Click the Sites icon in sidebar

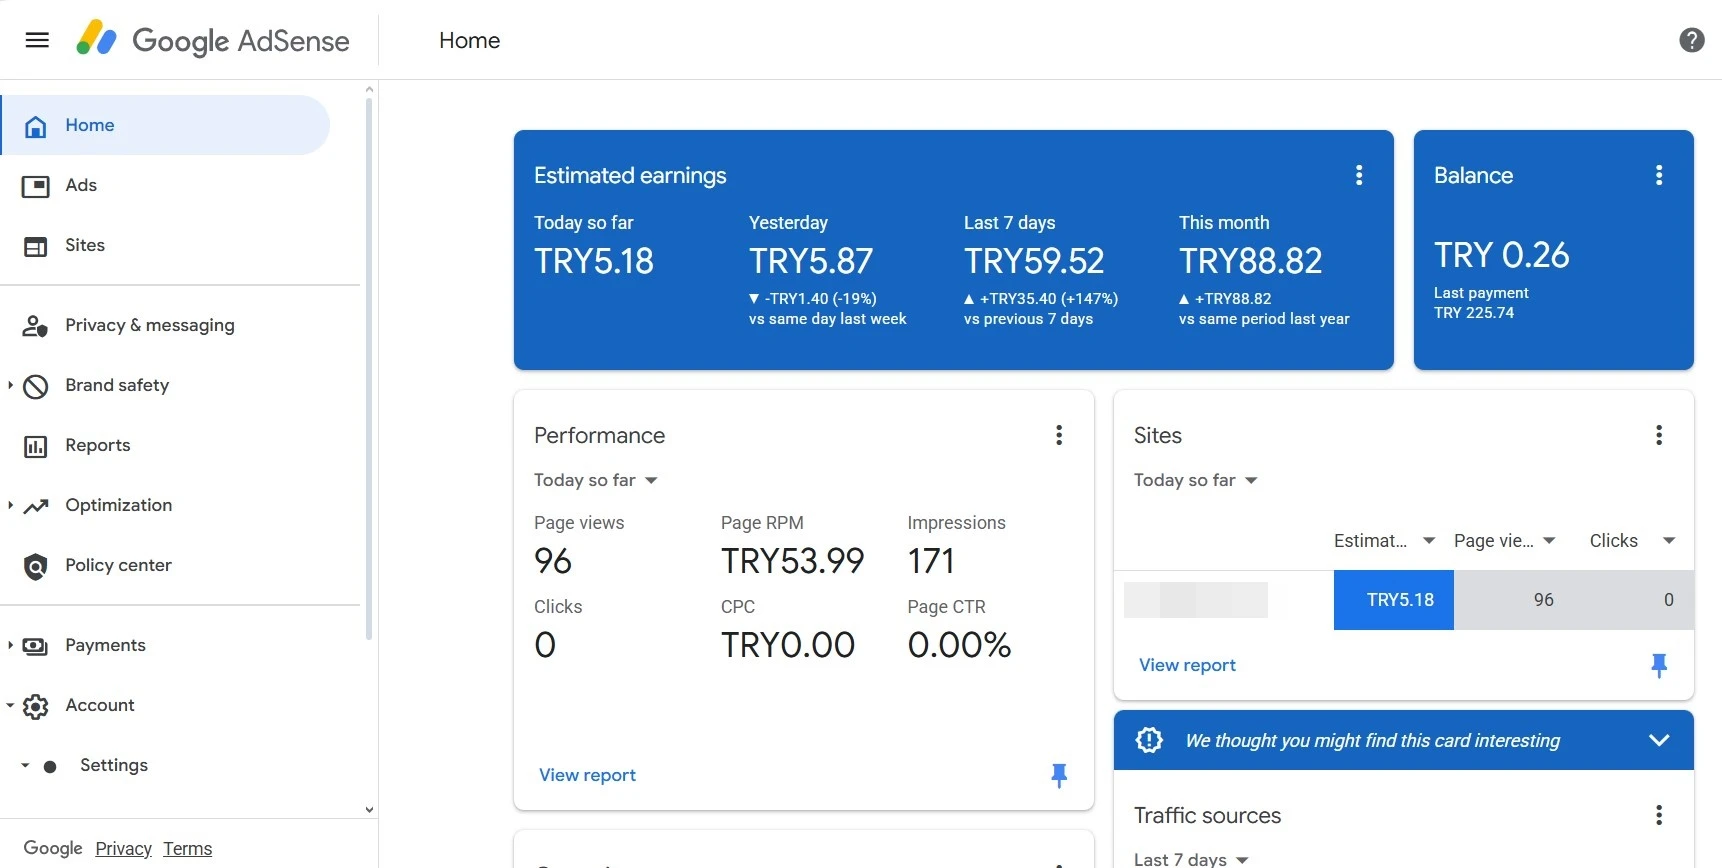[x=36, y=246]
